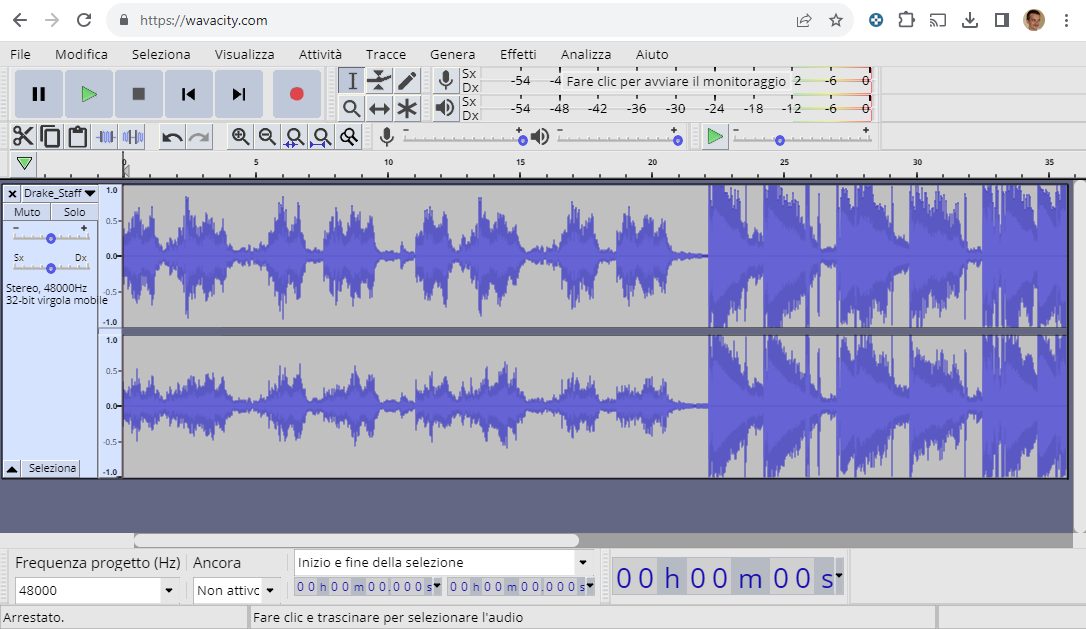Open Frequenza progetto 48000 dropdown
Viewport: 1086px width, 629px height.
tap(169, 590)
